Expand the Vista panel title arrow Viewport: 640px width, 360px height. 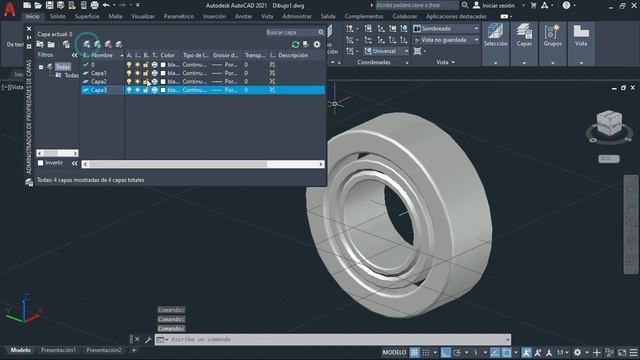tap(453, 62)
